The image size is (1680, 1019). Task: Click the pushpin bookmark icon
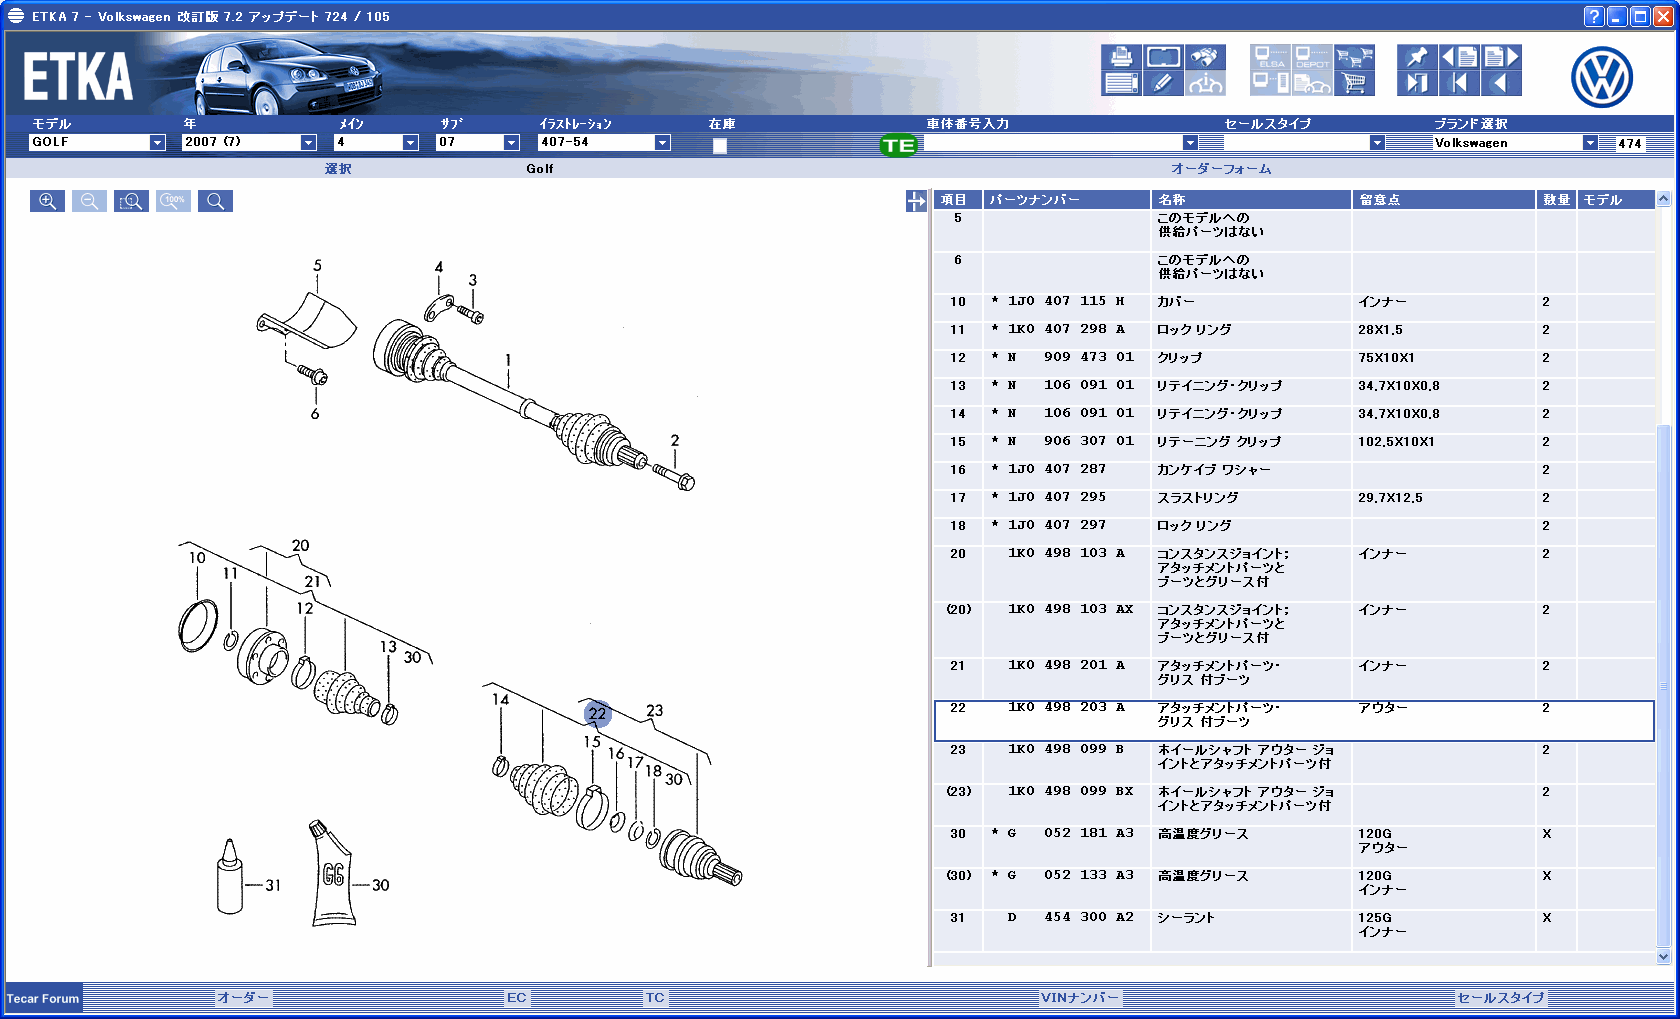pyautogui.click(x=1417, y=57)
